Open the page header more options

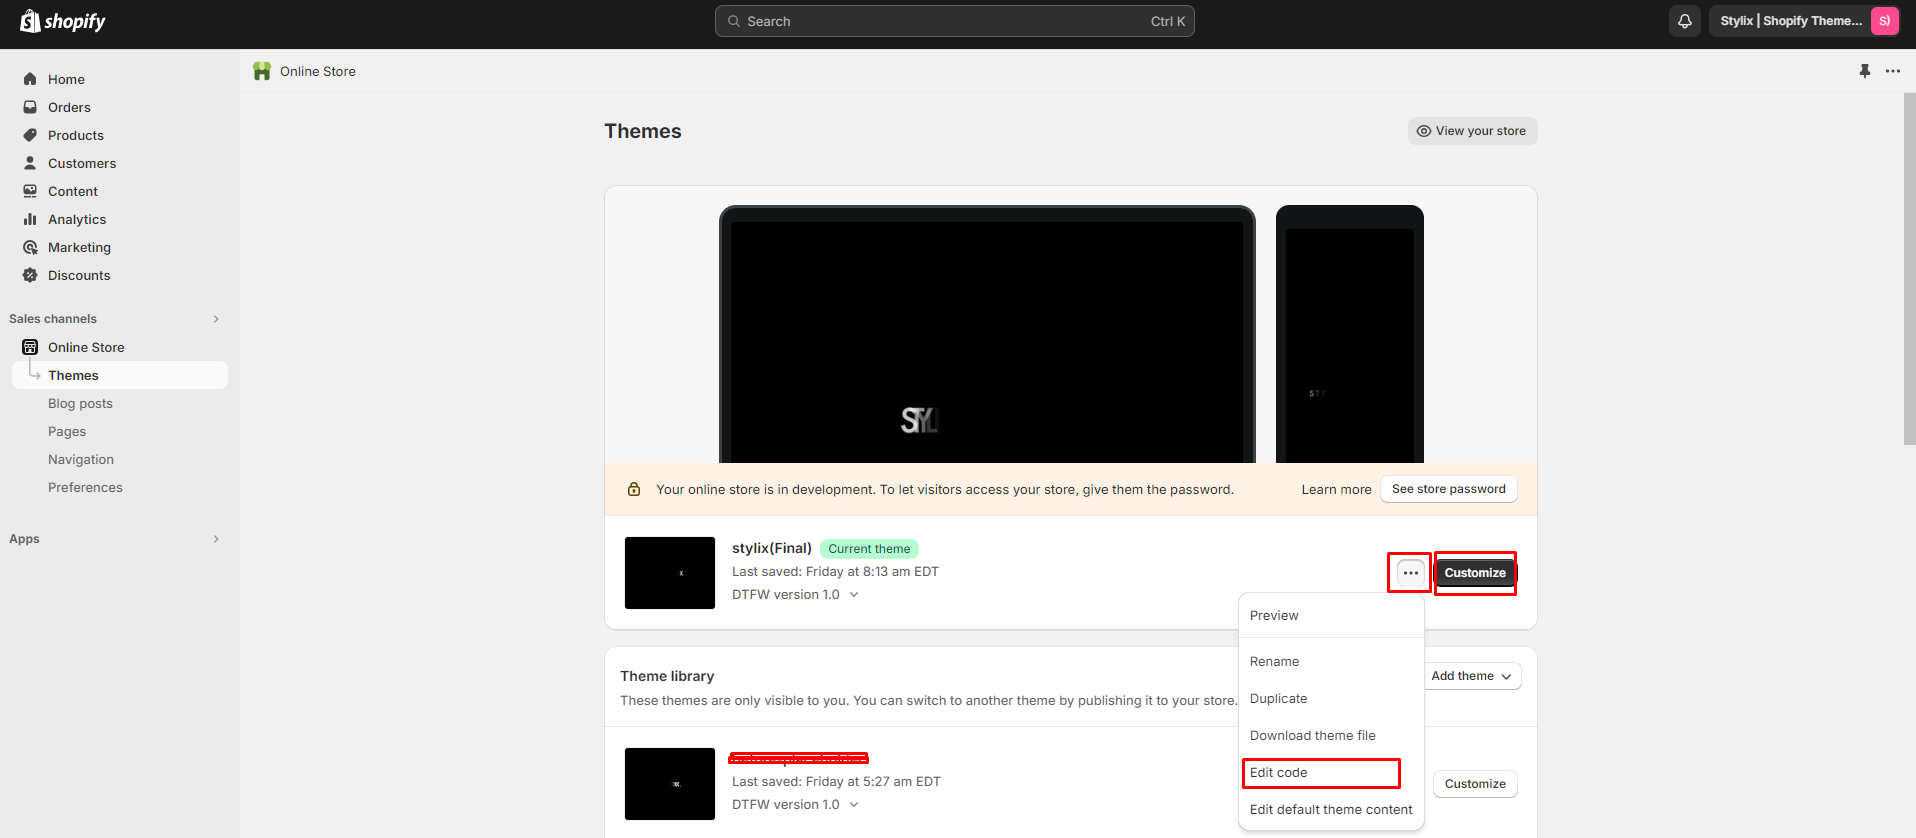(x=1893, y=71)
